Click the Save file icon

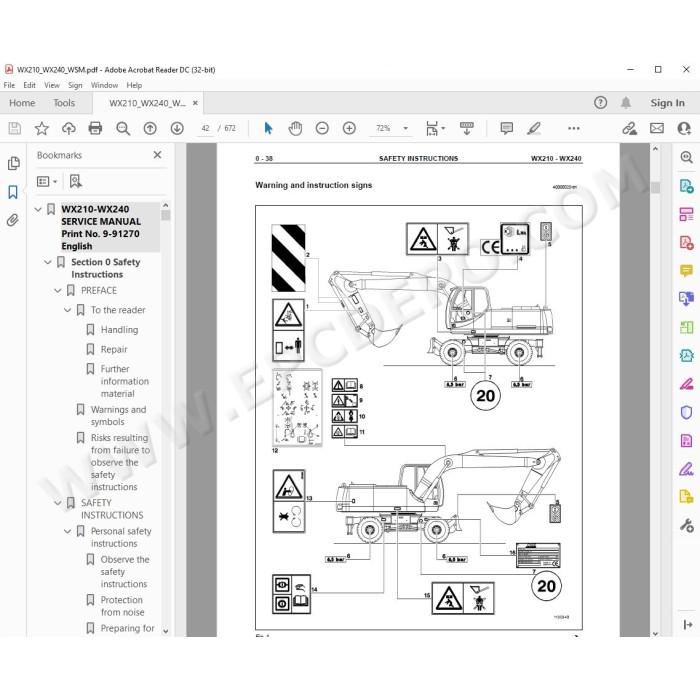click(14, 129)
